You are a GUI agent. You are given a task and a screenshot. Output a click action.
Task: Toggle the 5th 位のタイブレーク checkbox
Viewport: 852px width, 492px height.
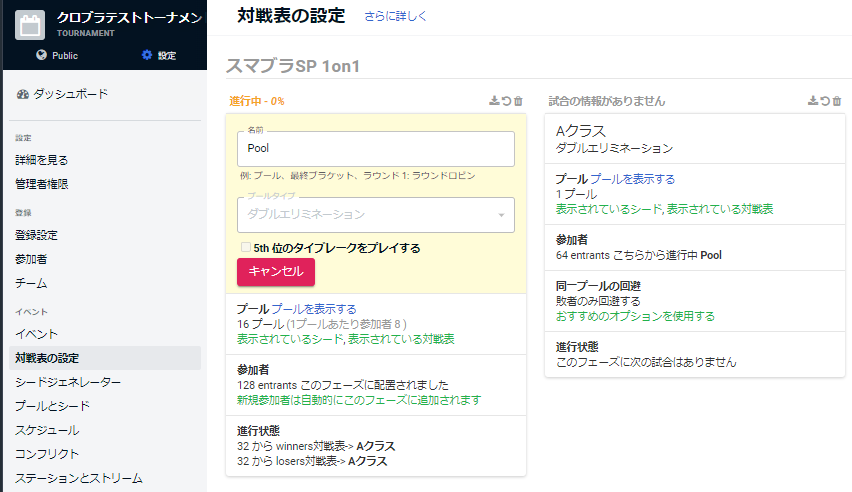pyautogui.click(x=246, y=247)
